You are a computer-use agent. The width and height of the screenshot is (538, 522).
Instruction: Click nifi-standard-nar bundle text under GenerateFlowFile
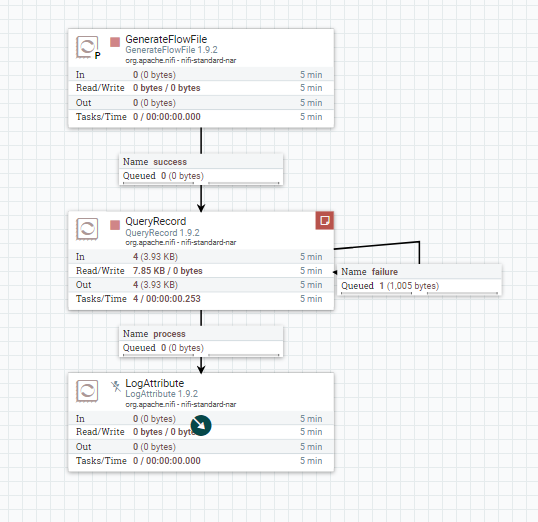click(209, 61)
